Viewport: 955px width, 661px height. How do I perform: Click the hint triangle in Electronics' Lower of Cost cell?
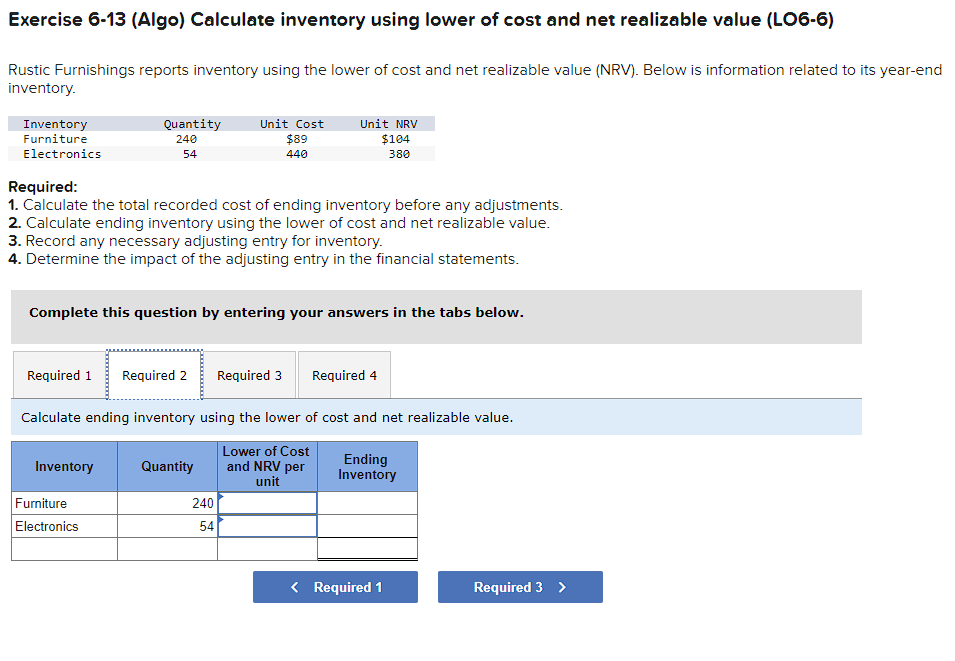click(x=222, y=518)
